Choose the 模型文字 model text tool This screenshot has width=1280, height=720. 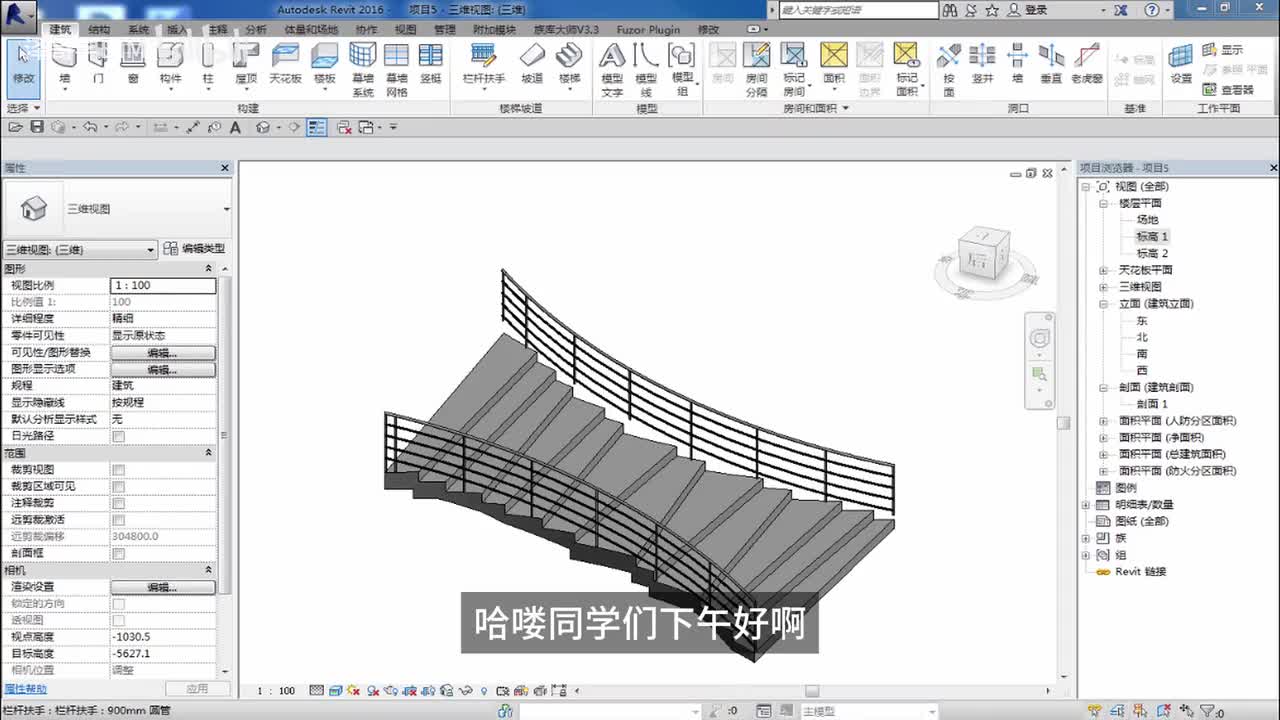tap(612, 69)
